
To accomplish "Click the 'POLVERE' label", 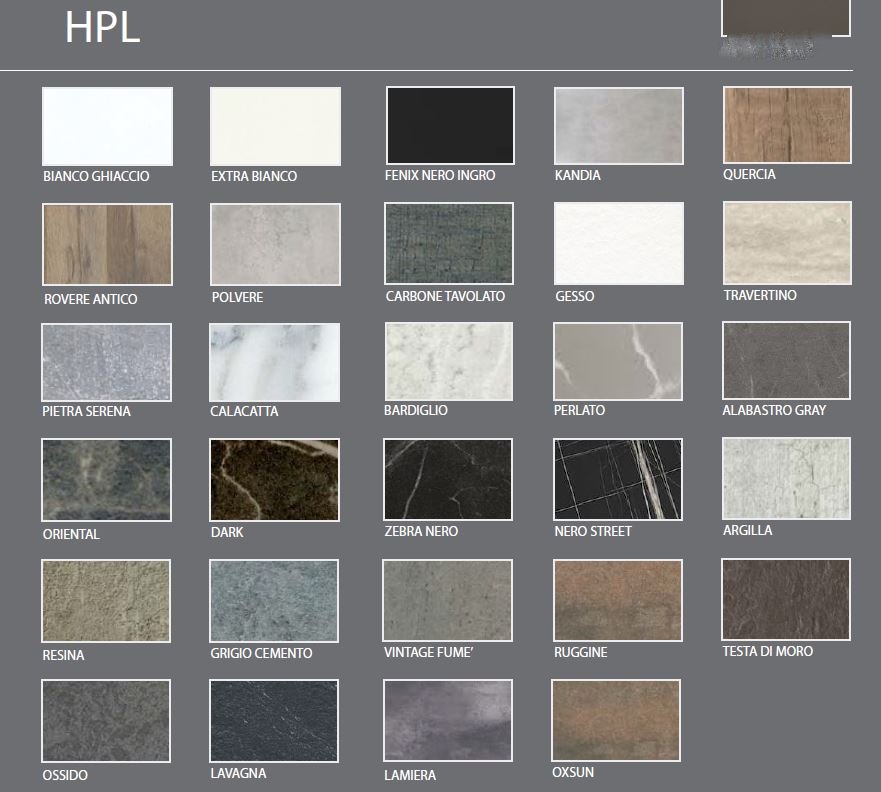I will pos(237,297).
